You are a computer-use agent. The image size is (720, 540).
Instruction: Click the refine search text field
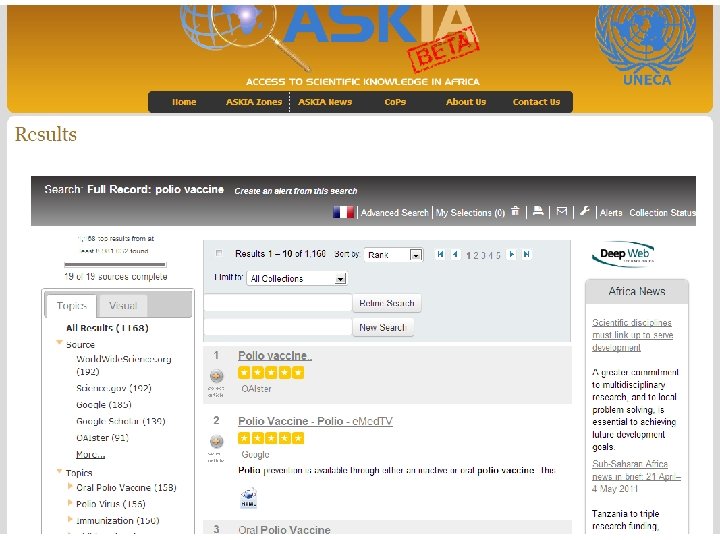pos(278,303)
